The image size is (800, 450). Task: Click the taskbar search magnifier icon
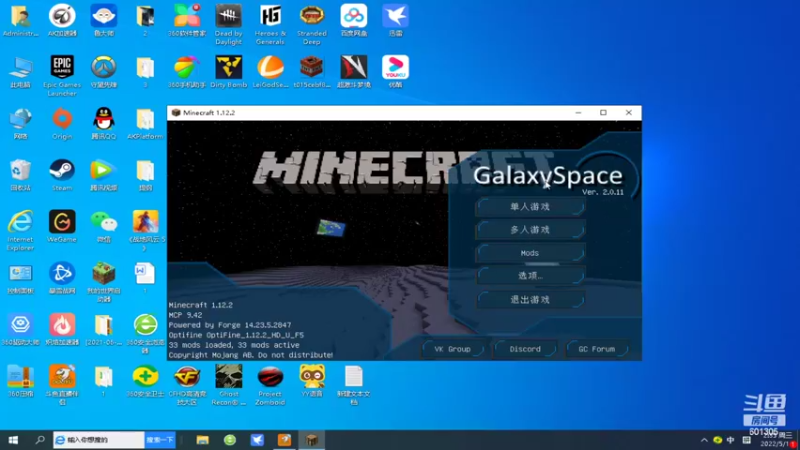point(40,440)
